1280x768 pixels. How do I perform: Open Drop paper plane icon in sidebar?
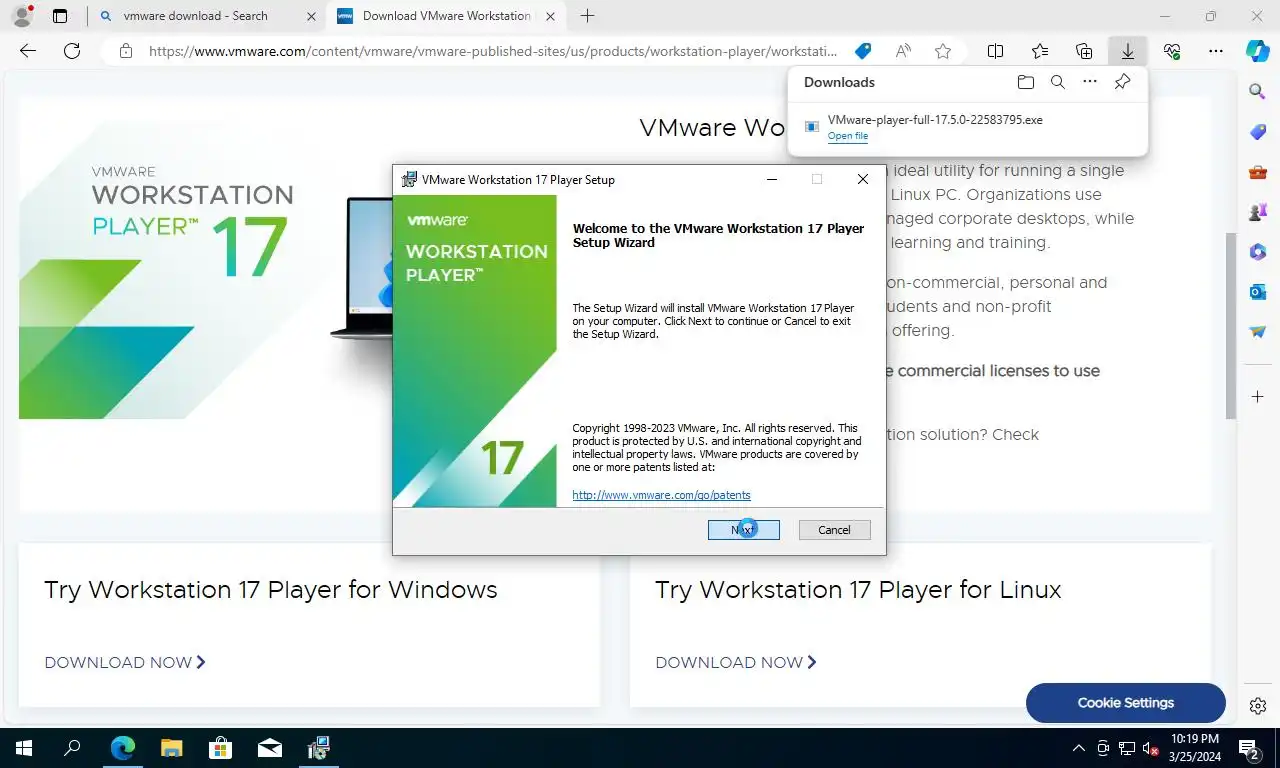(x=1258, y=332)
